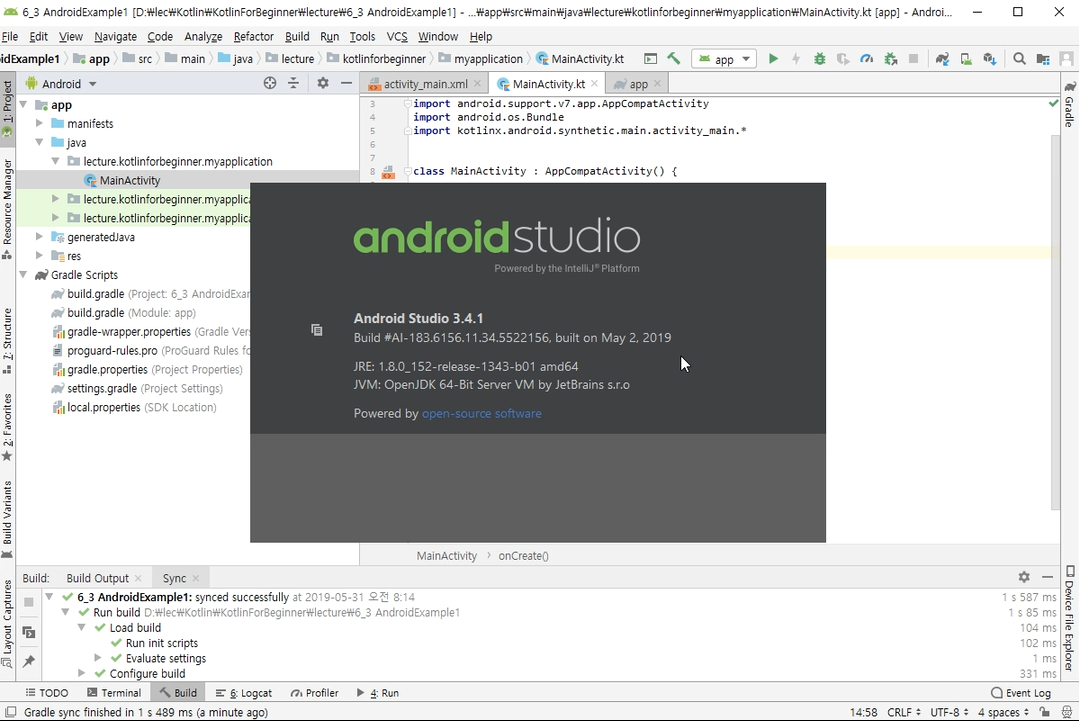Click the editor vertical scrollbar
Viewport: 1079px width, 721px height.
pyautogui.click(x=1056, y=323)
